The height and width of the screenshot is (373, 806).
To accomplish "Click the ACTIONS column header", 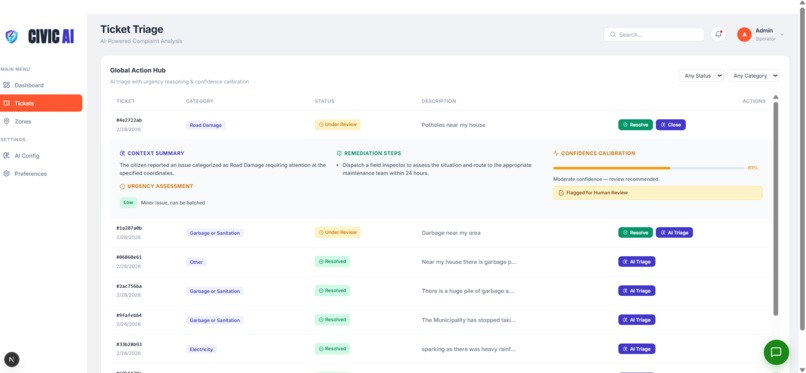I will (754, 101).
